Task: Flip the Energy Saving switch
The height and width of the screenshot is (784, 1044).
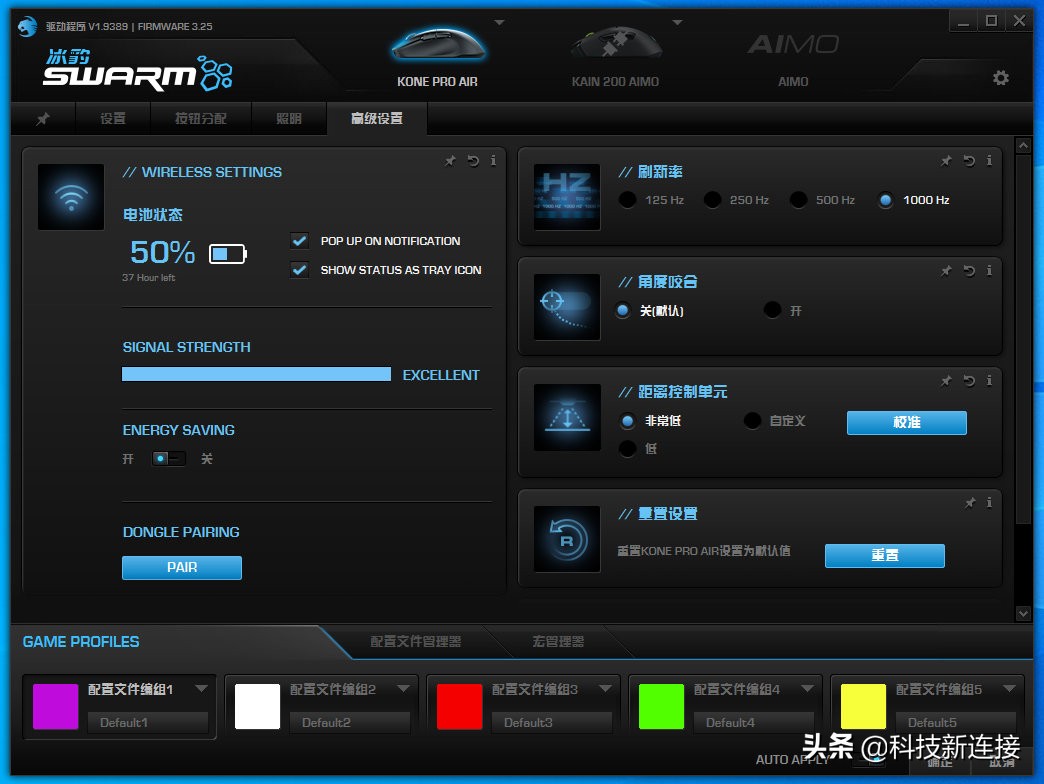Action: [168, 459]
